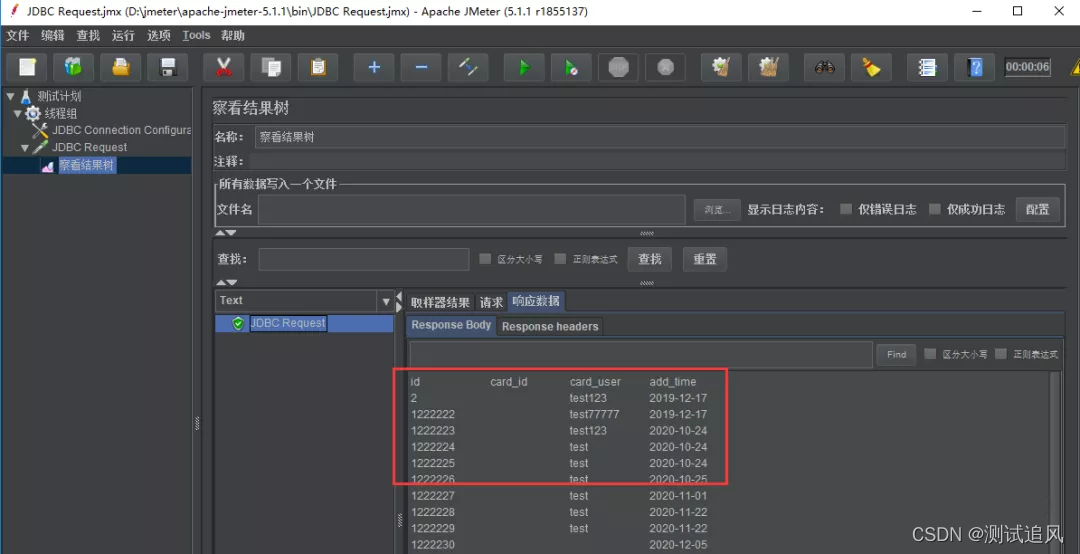Open Function Helper dialog icon
The height and width of the screenshot is (554, 1080).
point(927,67)
